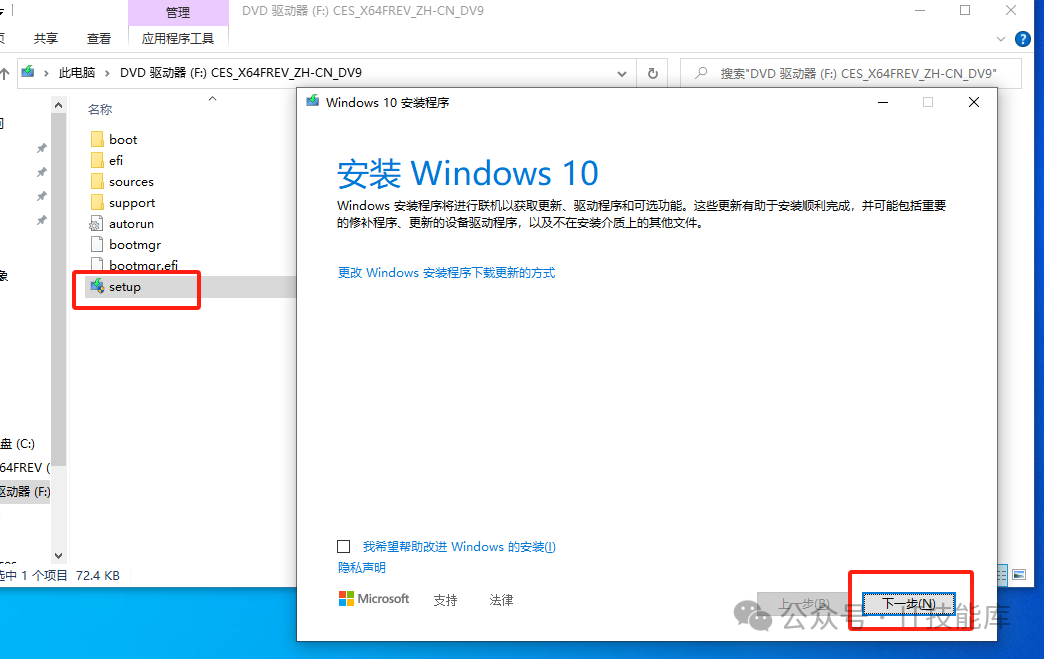Select the setup application icon

[x=97, y=287]
